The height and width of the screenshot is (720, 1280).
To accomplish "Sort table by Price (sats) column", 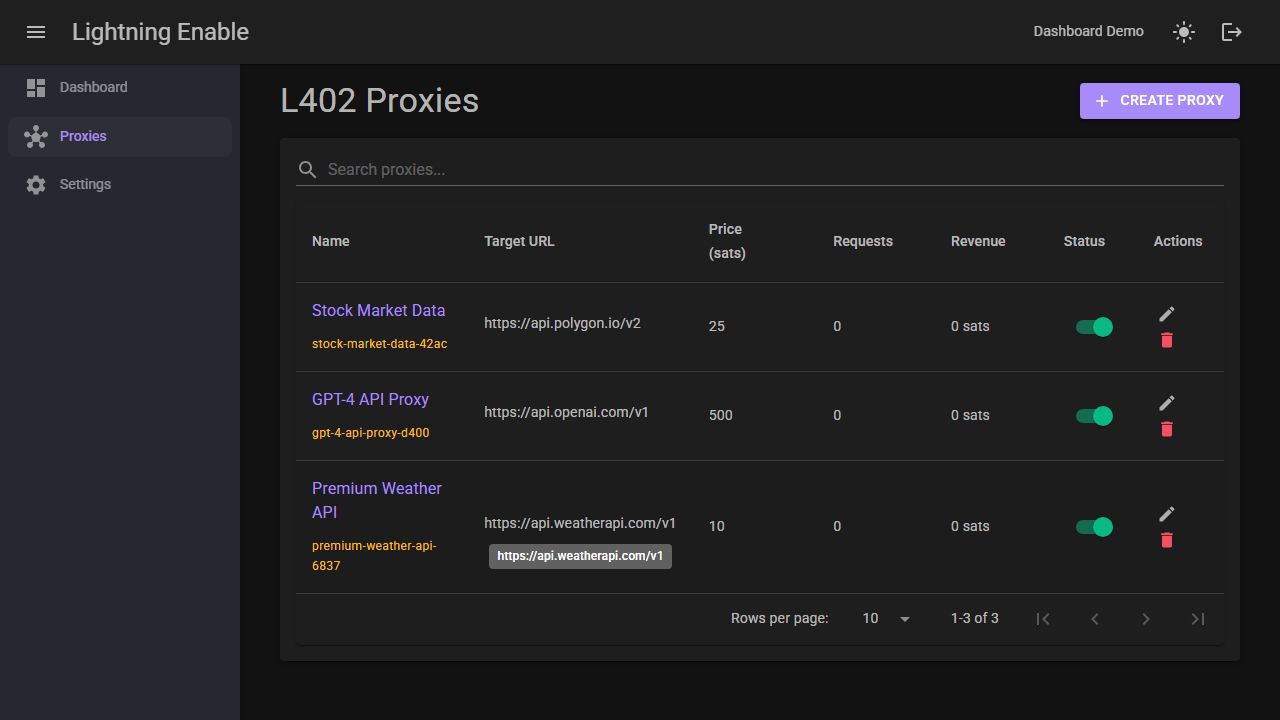I will tap(726, 241).
